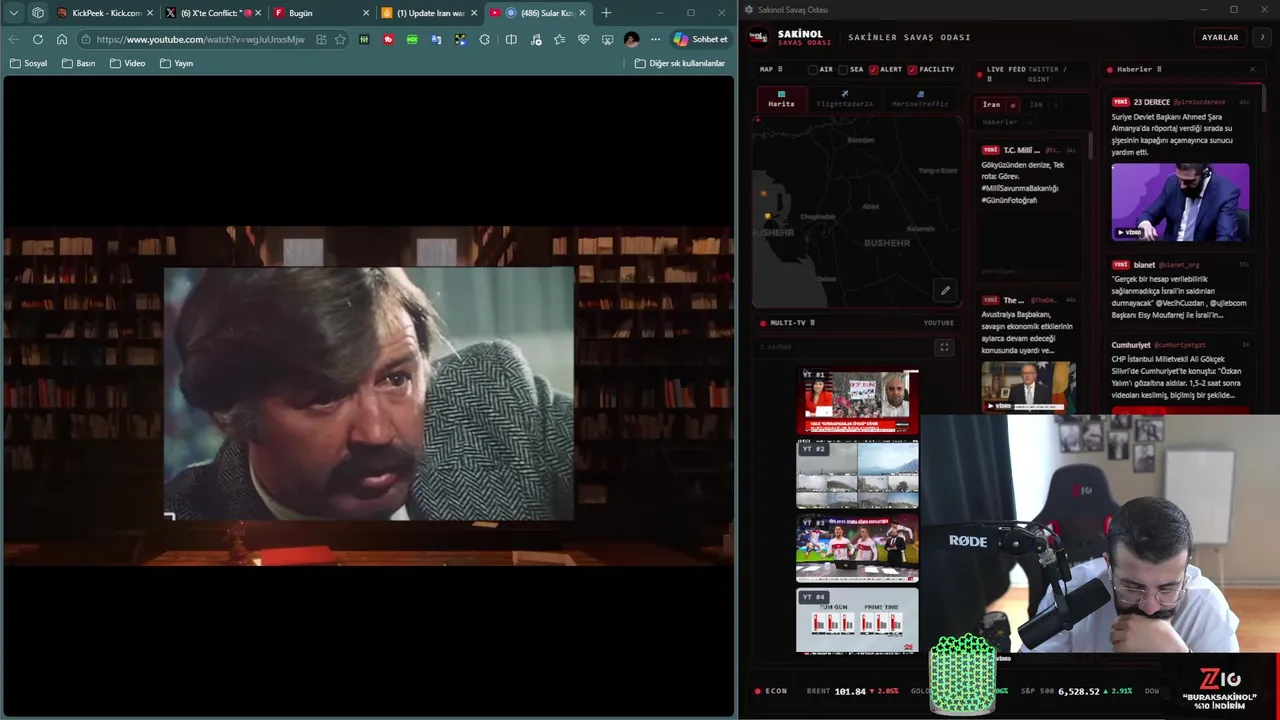
Task: Select the YT #4 stream thumbnail
Action: 857,621
